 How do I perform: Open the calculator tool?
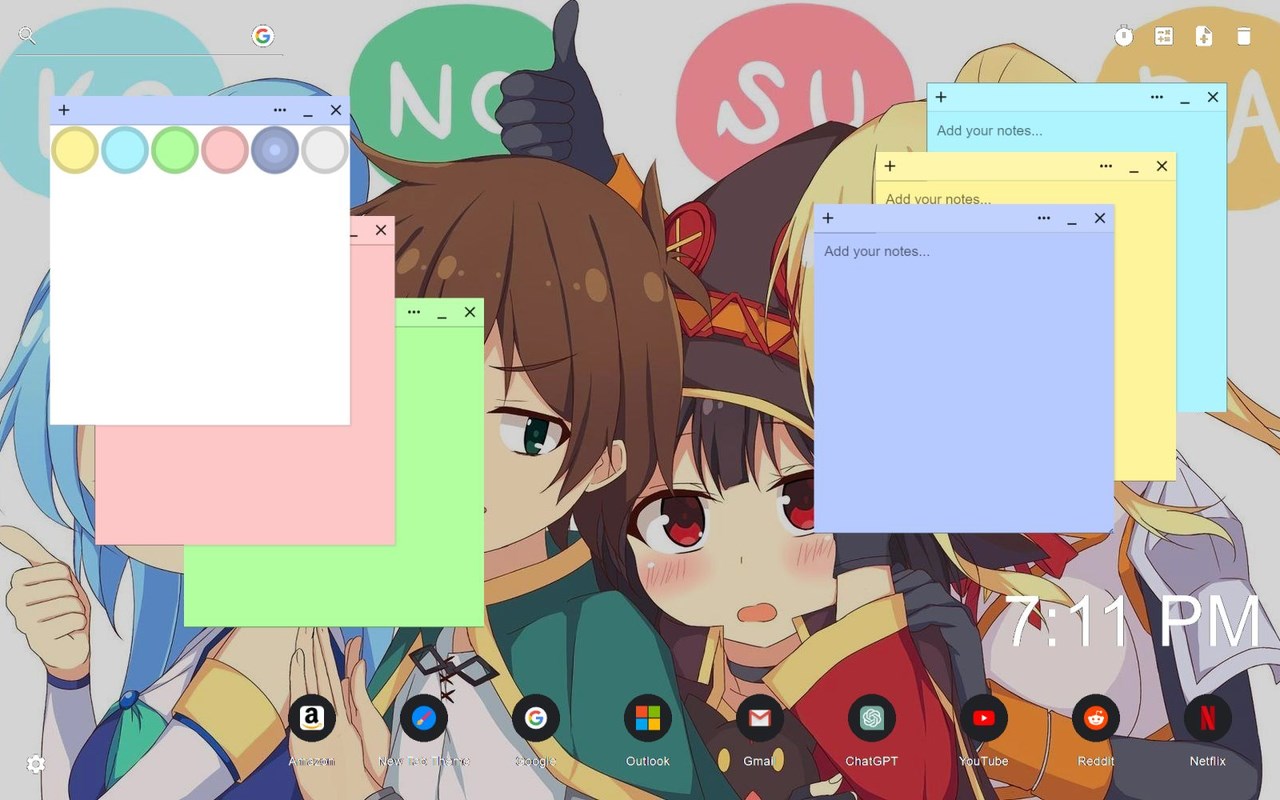1164,36
